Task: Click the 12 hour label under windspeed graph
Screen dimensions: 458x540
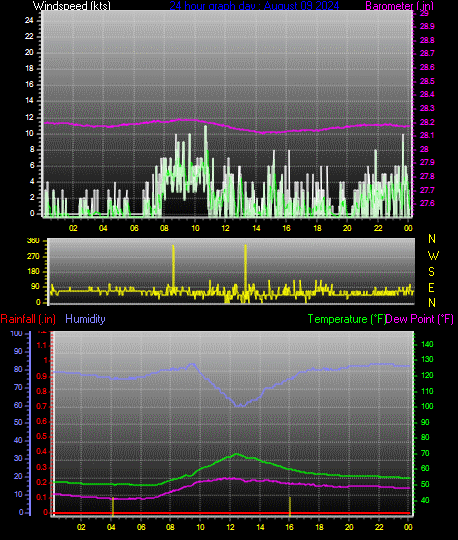Action: [225, 228]
